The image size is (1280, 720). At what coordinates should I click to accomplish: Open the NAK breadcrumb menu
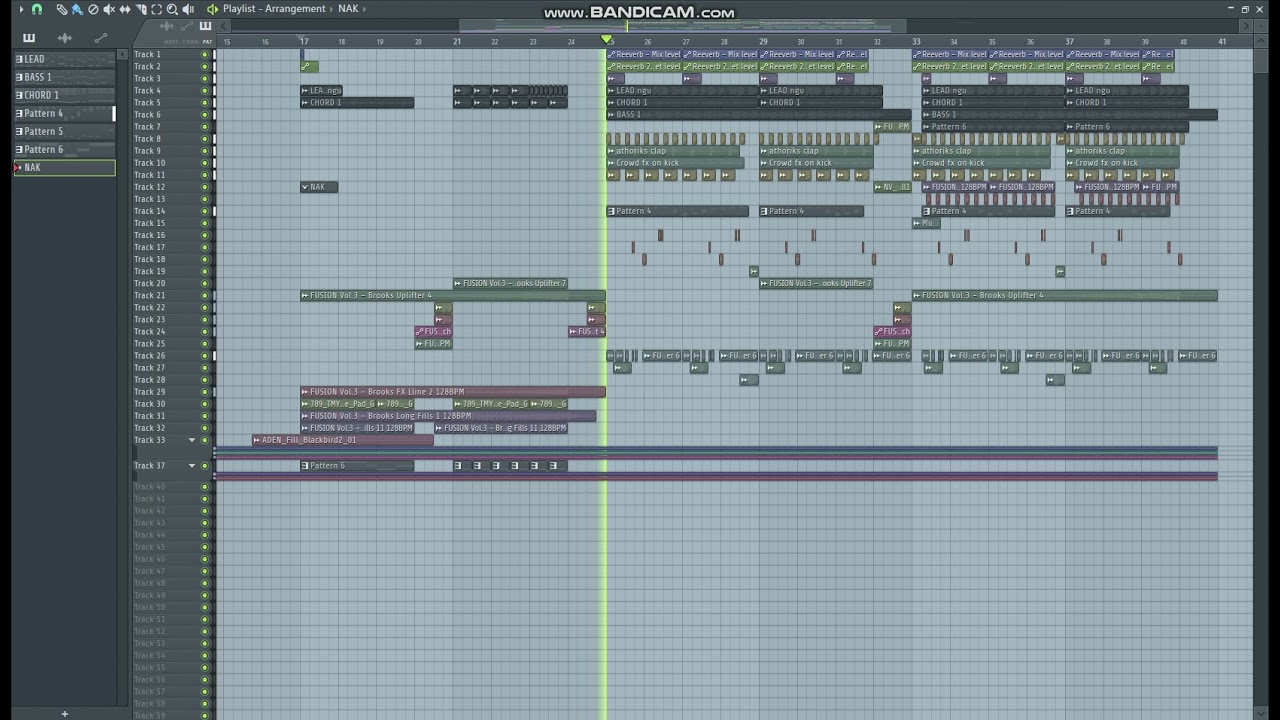coord(348,9)
